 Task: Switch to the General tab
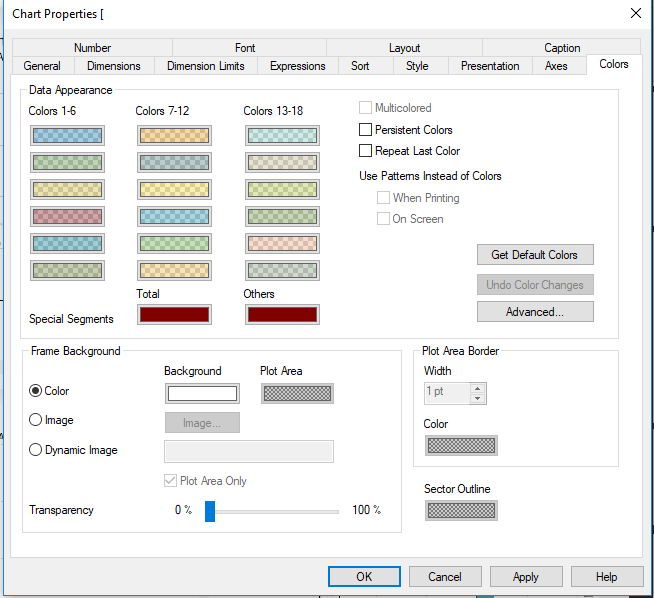tap(42, 66)
